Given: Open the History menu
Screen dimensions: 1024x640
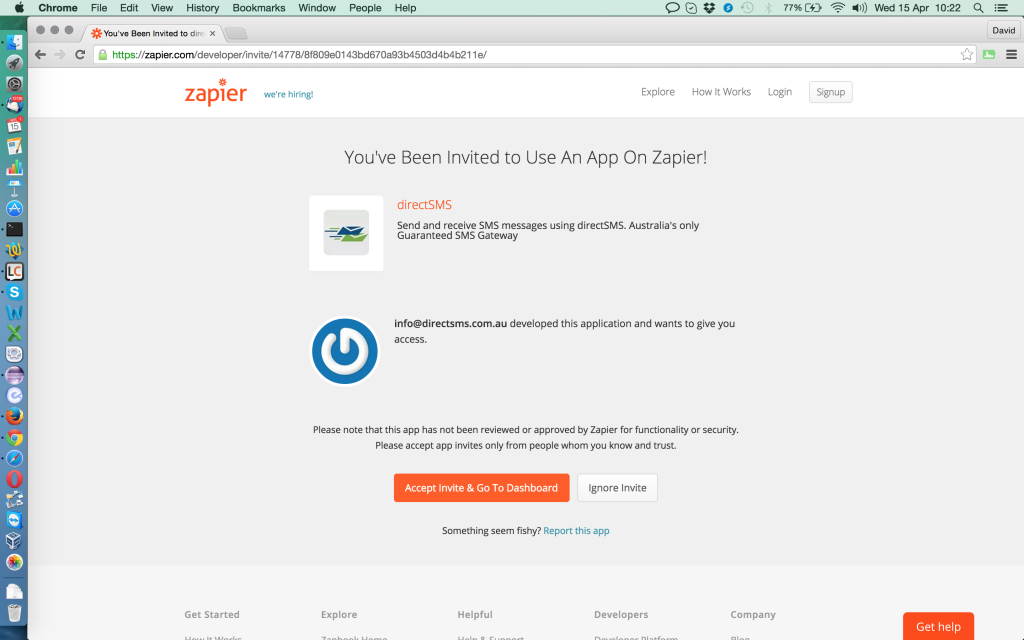Looking at the screenshot, I should 202,8.
